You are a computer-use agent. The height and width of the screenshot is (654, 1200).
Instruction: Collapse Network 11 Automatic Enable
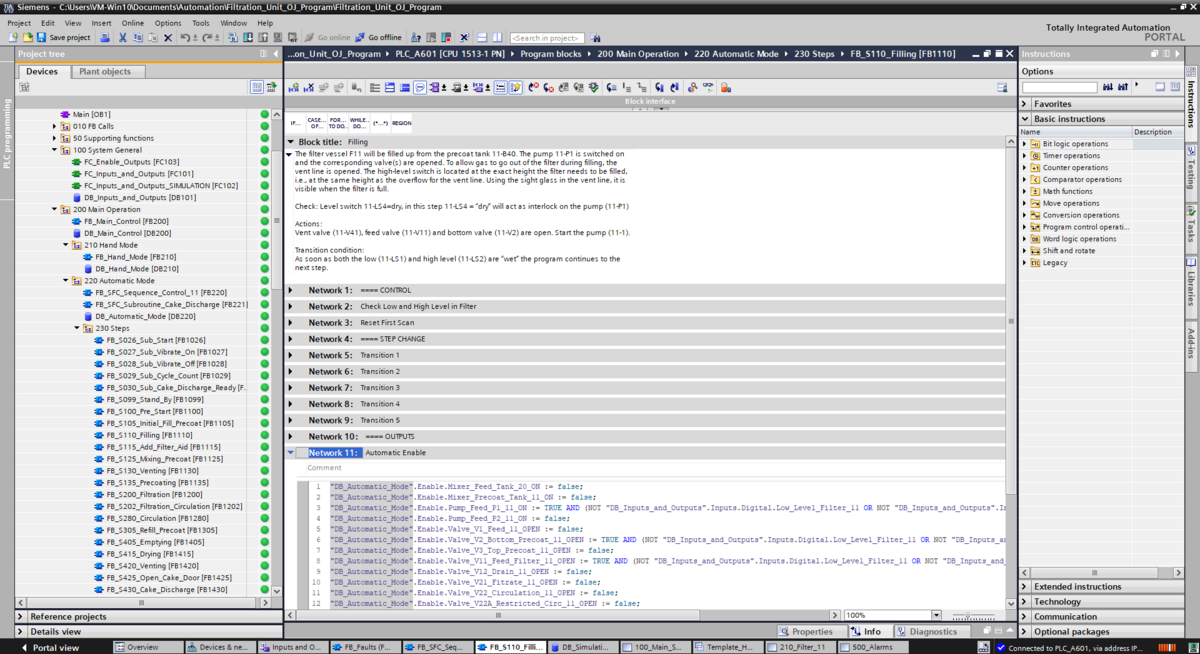[291, 453]
